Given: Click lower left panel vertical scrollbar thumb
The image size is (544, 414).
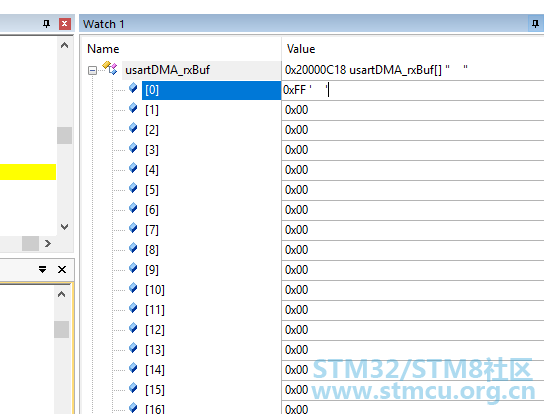Looking at the screenshot, I should 61,329.
